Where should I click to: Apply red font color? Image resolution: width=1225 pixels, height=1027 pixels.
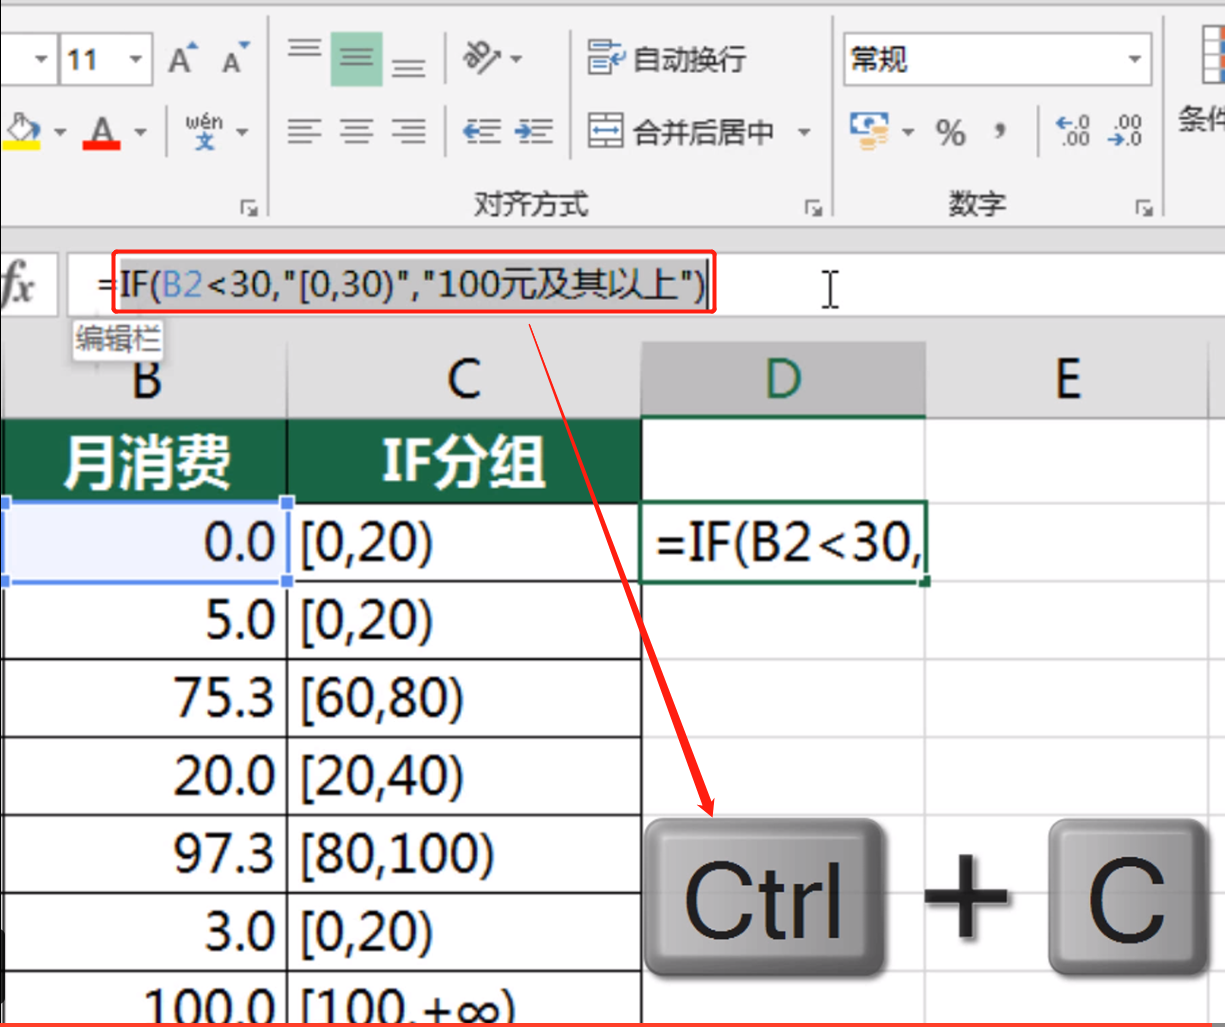[x=102, y=131]
